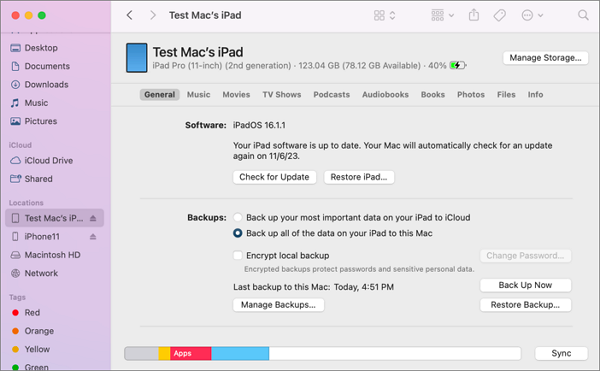Eject iPhone11 device
Viewport: 600px width, 371px height.
point(93,237)
